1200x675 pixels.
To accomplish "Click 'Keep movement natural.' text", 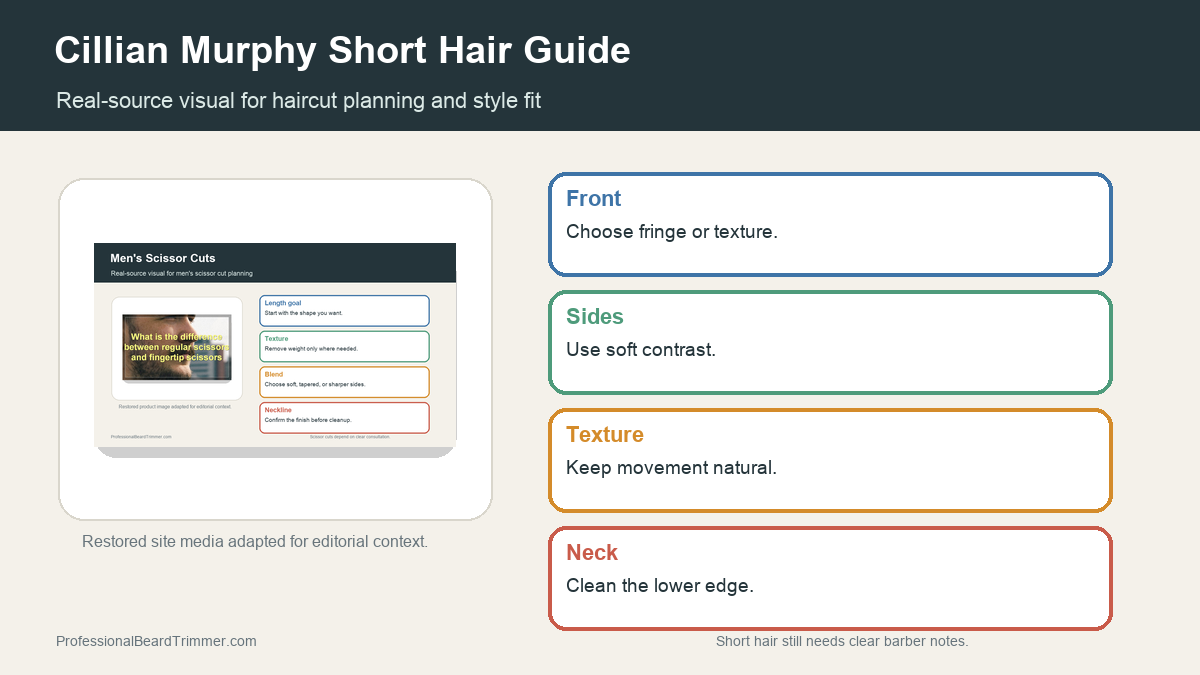I will [671, 467].
